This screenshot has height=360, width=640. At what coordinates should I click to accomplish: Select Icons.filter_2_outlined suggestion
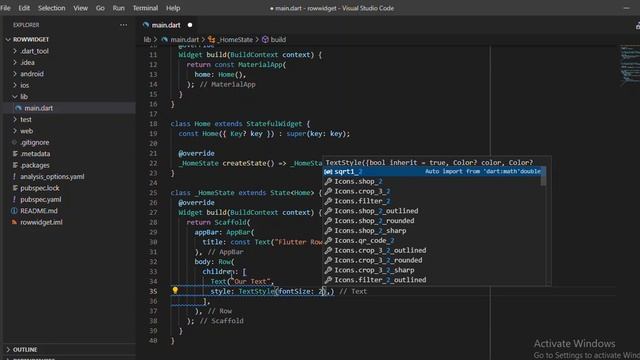tap(433, 280)
